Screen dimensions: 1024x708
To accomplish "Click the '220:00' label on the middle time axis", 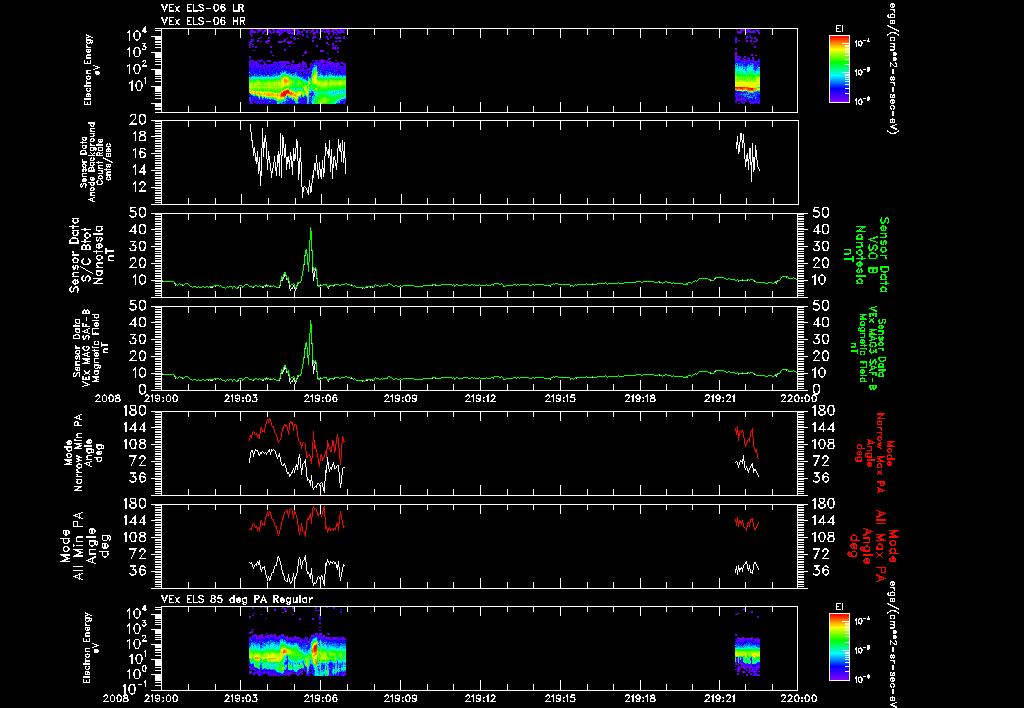I will 799,398.
